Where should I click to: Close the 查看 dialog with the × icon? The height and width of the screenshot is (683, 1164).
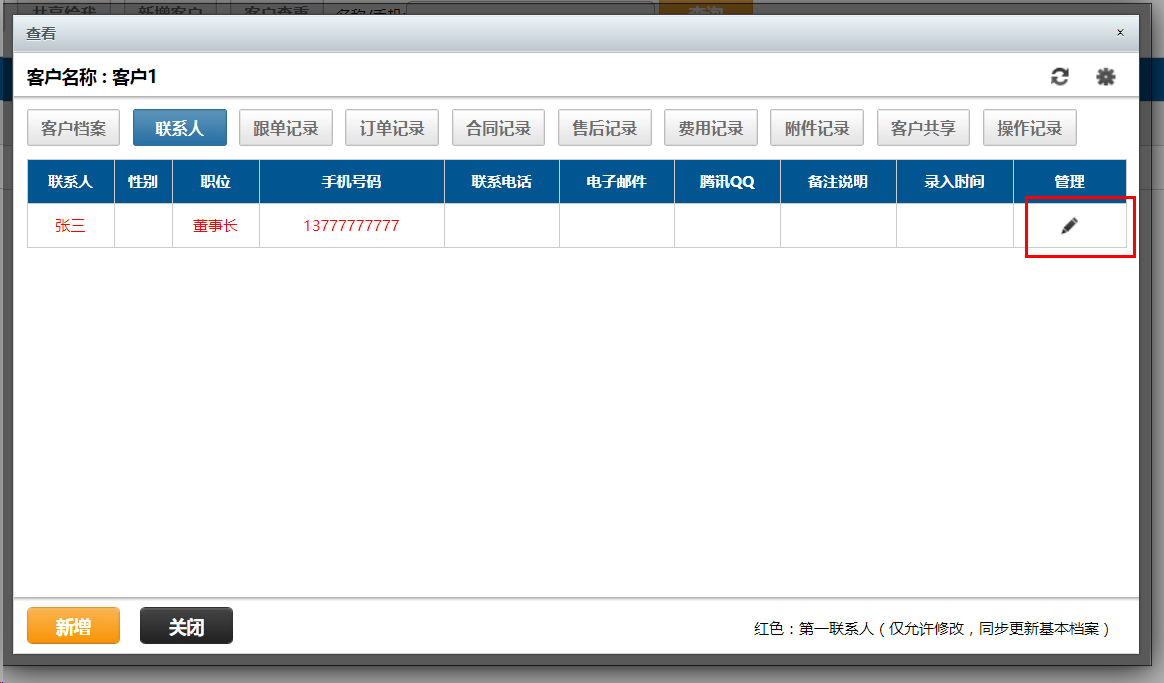(1120, 33)
